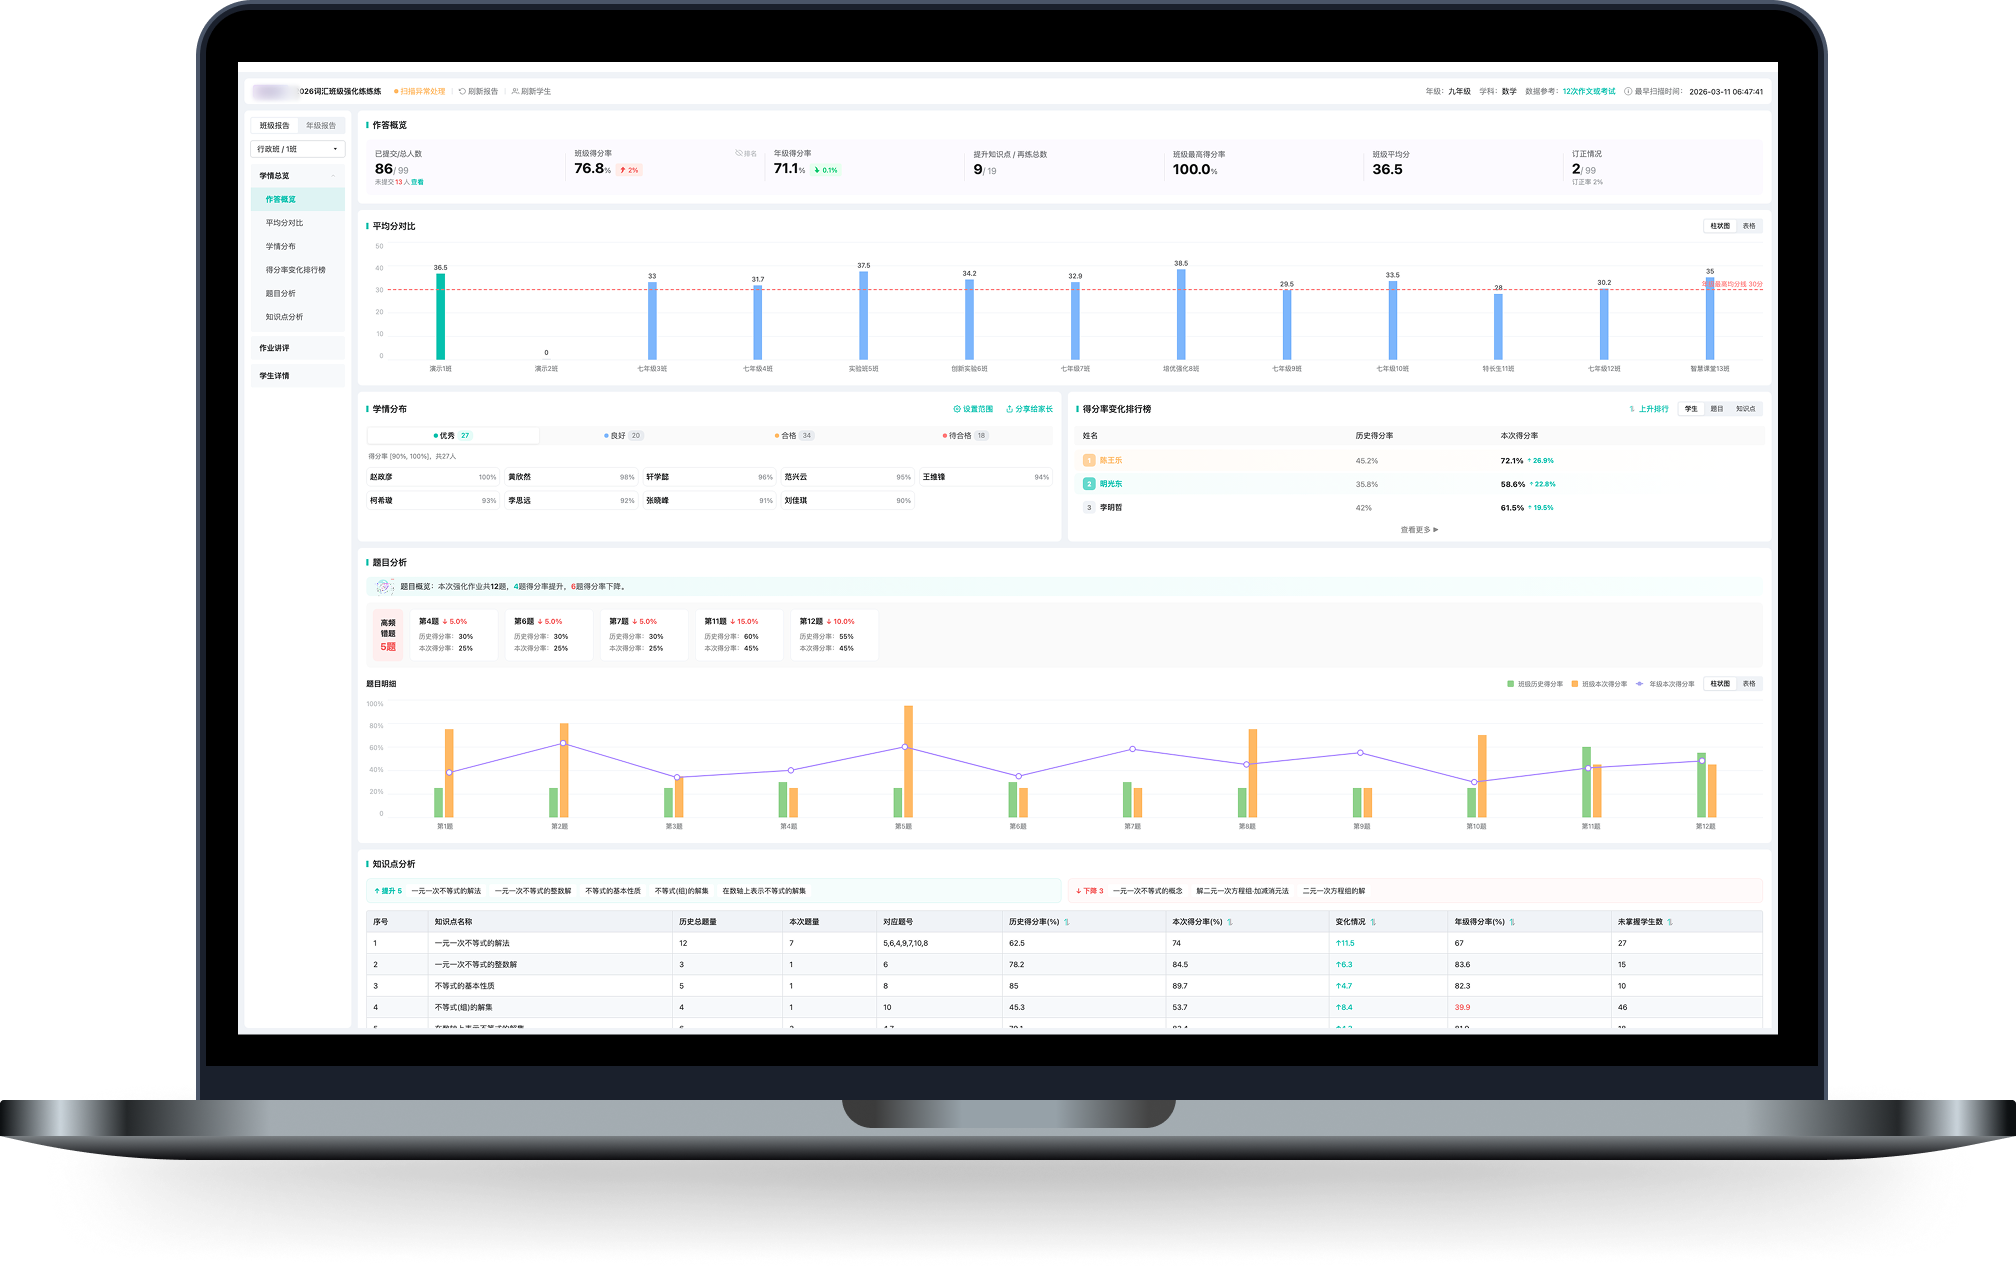2016x1270 pixels.
Task: Sort by 未掌握学生数 column icon
Action: (x=1670, y=922)
